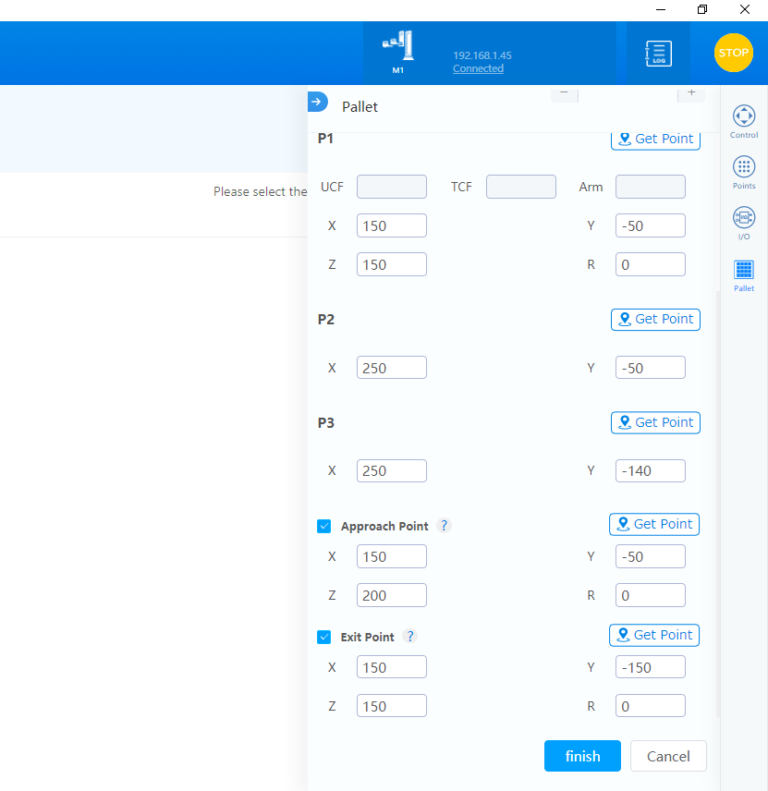Click Exit Point help question icon
This screenshot has width=768, height=791.
tap(410, 637)
